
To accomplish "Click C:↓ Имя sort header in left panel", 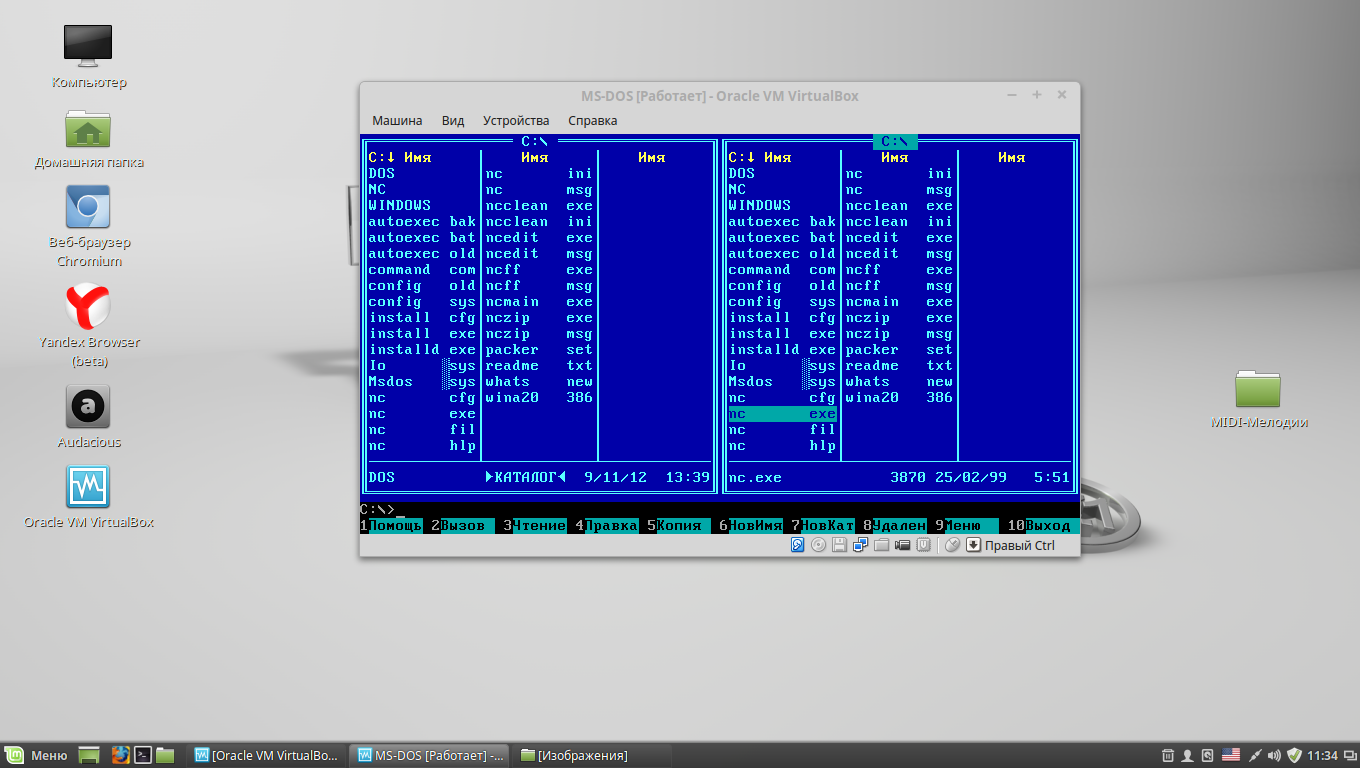I will coord(400,157).
